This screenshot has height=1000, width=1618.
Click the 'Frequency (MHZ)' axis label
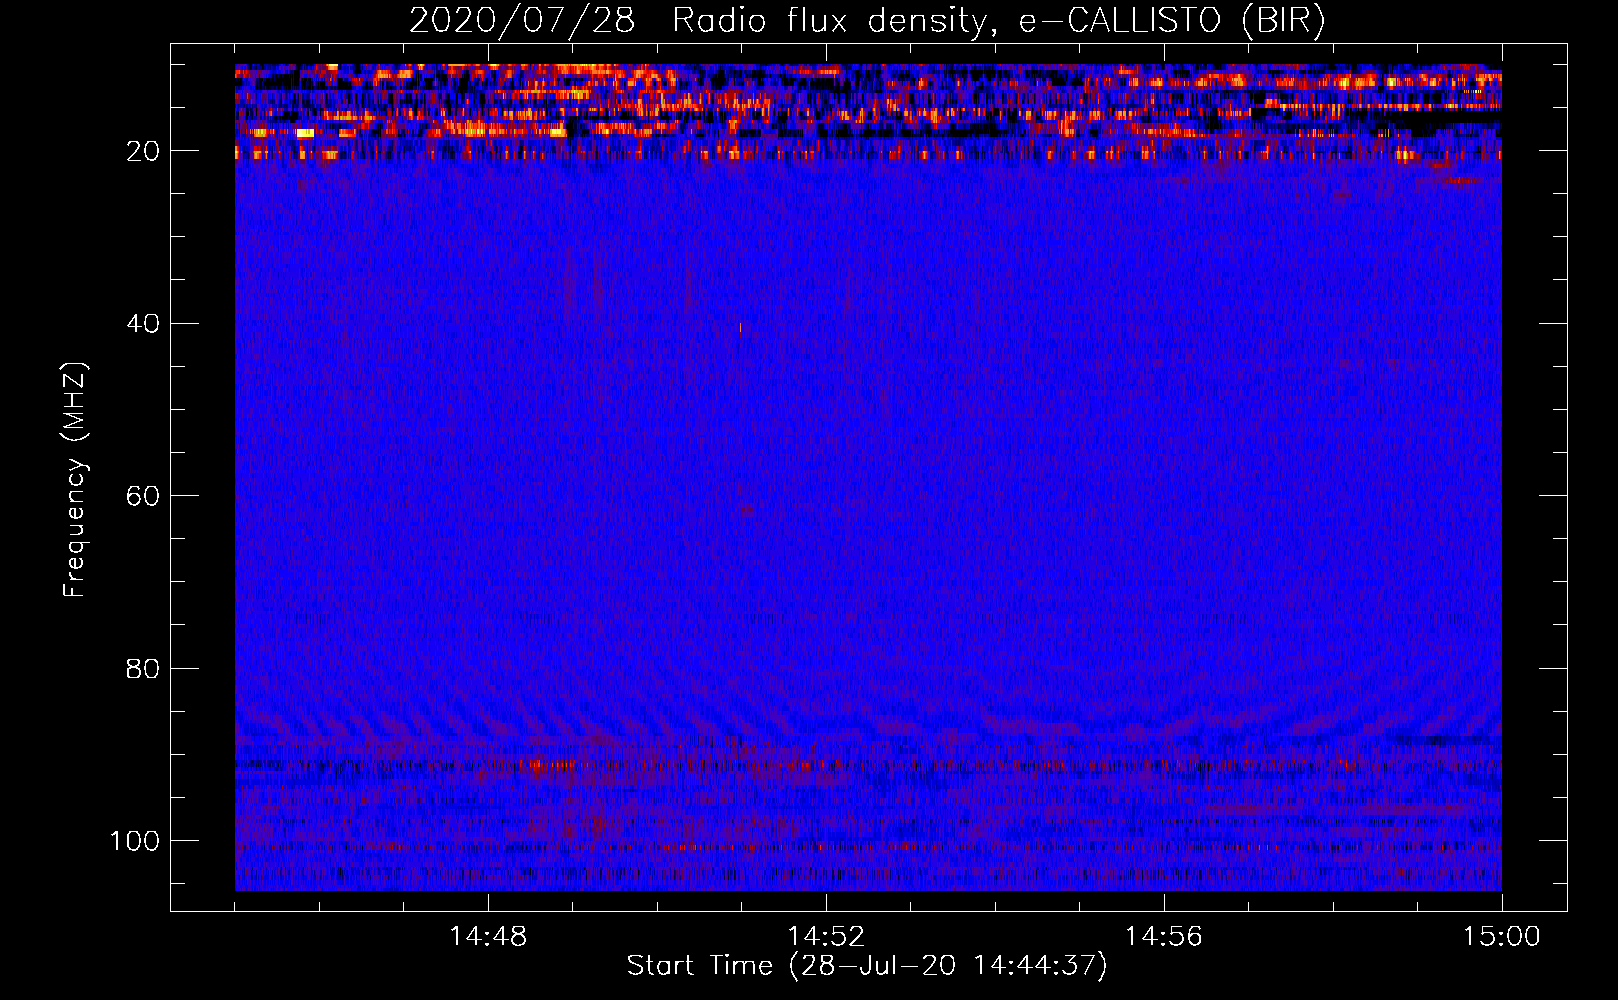tap(75, 480)
